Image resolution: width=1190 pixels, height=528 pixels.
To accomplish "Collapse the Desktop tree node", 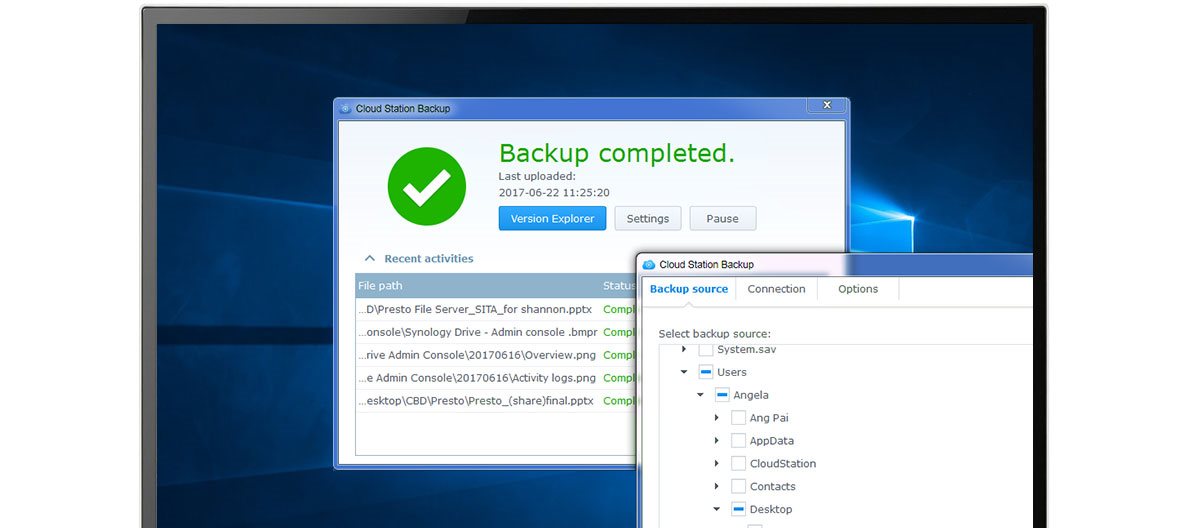I will coord(716,509).
